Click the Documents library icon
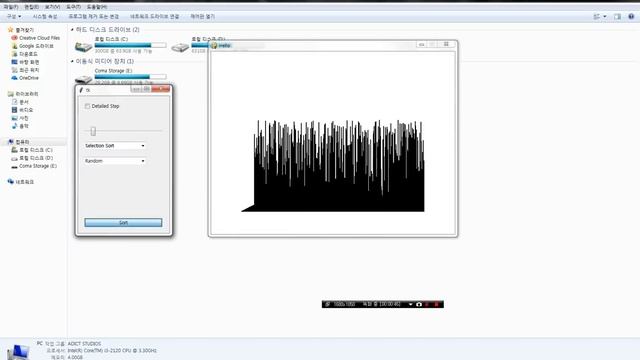The image size is (640, 360). click(x=14, y=102)
